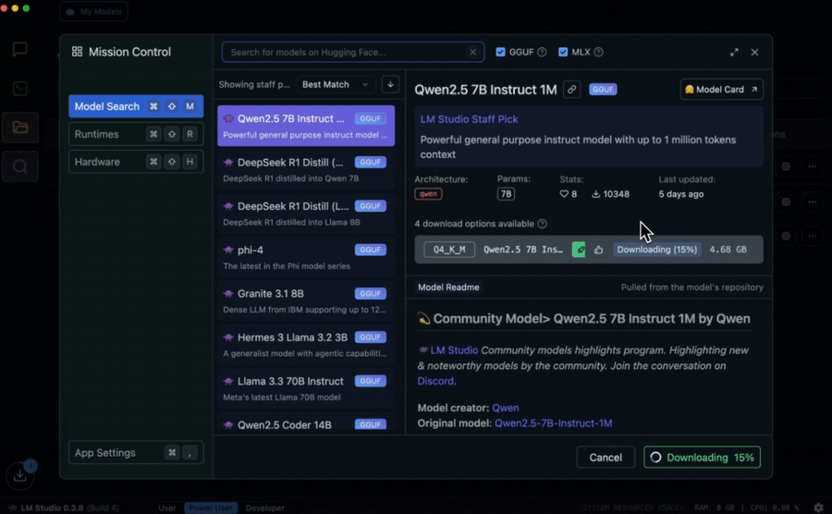
Task: Copy the Qwen2.5 7B Instruct 1M link
Action: pyautogui.click(x=571, y=89)
